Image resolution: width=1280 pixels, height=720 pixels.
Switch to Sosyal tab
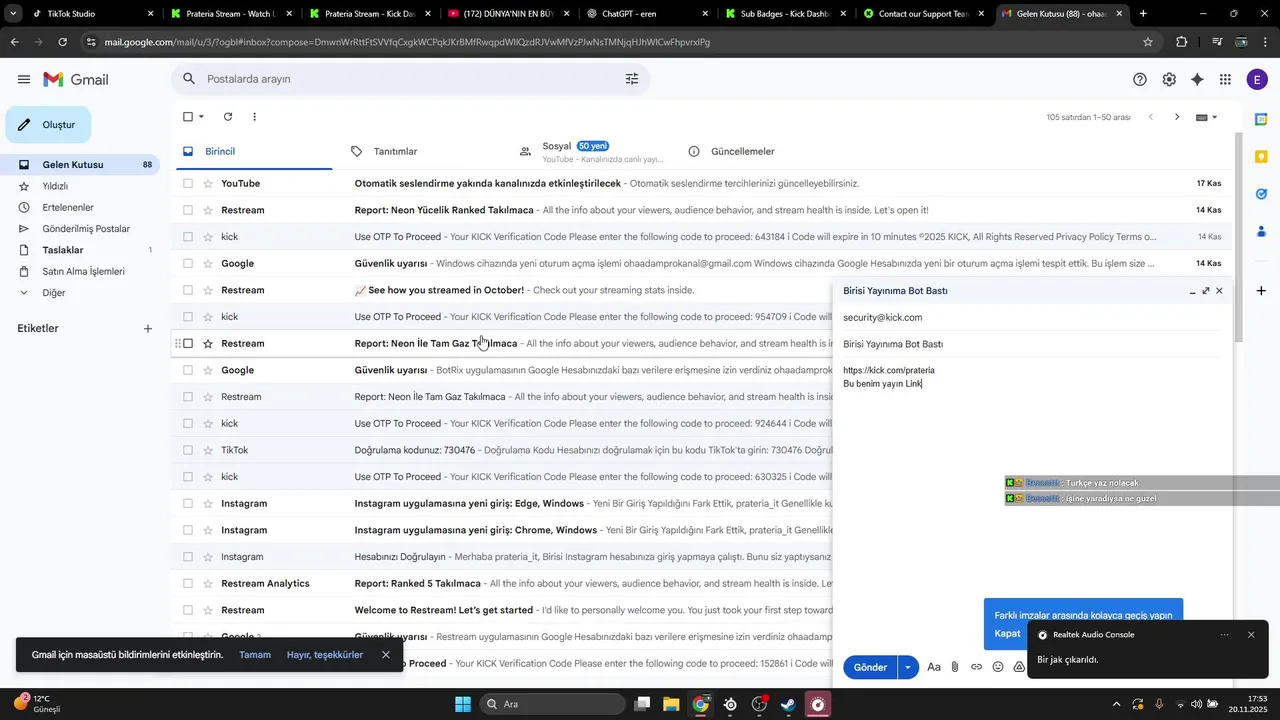point(590,152)
